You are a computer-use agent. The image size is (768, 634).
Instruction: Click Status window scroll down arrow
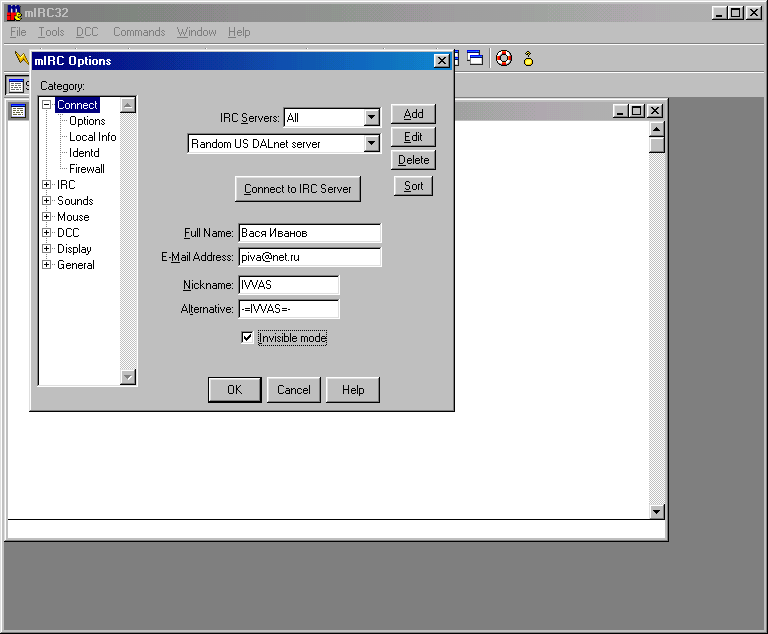coord(656,512)
